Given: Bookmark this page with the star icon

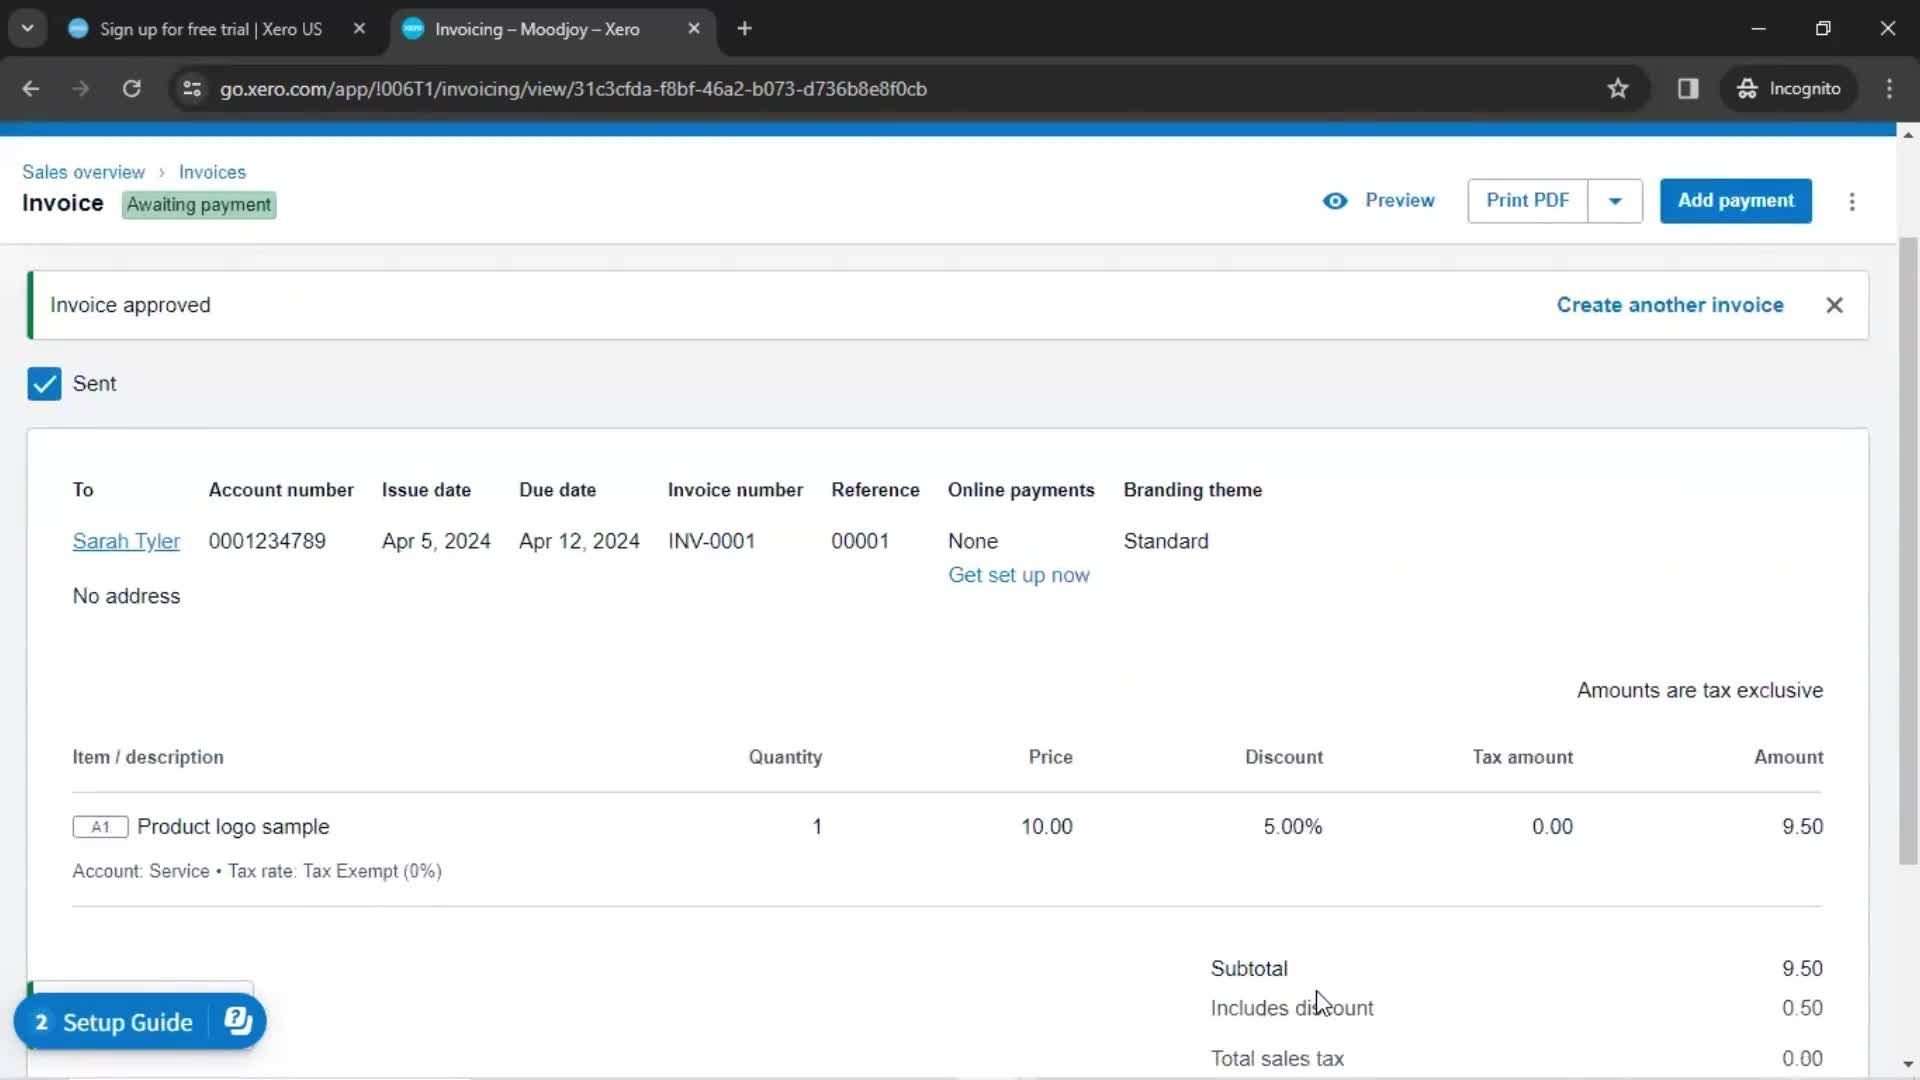Looking at the screenshot, I should tap(1618, 88).
